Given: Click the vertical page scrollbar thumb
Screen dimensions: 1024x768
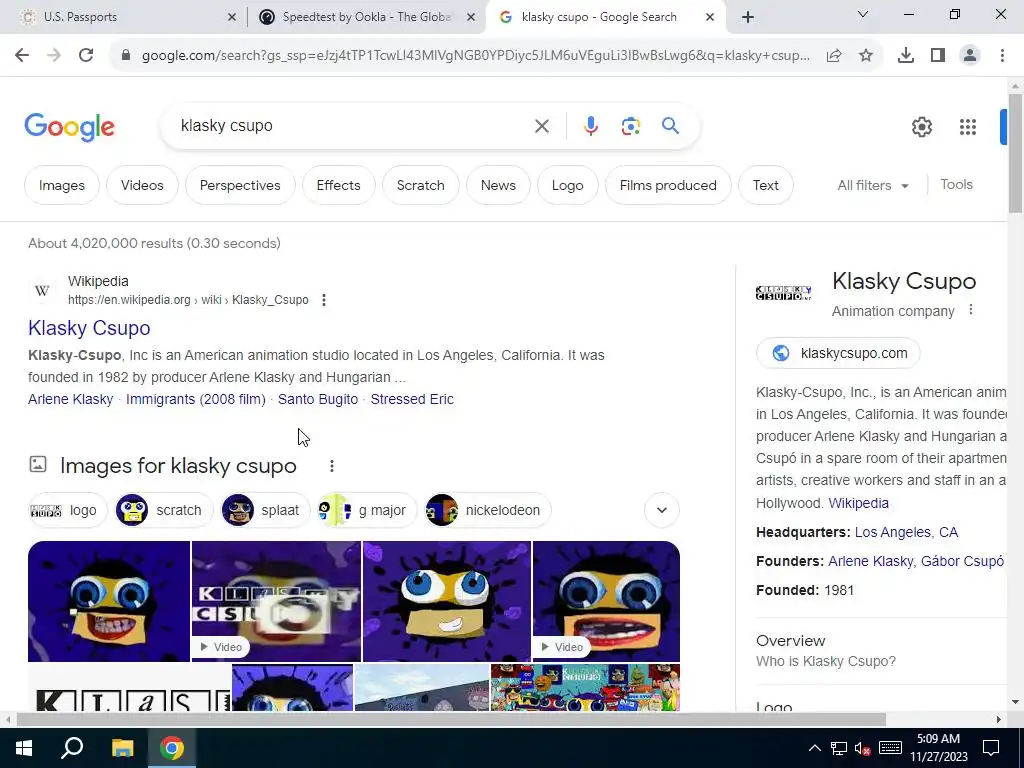Looking at the screenshot, I should coord(1015,153).
